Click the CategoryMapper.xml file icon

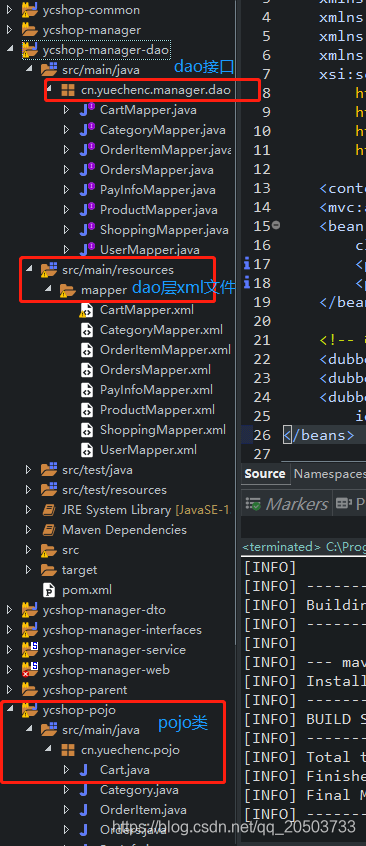click(x=86, y=330)
